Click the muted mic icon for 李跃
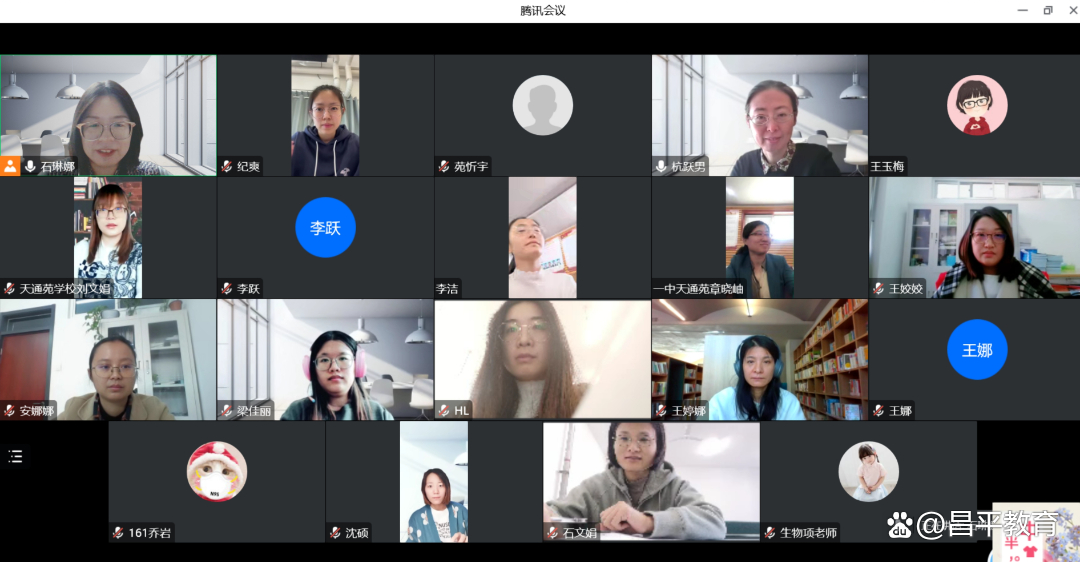This screenshot has height=562, width=1080. click(227, 289)
